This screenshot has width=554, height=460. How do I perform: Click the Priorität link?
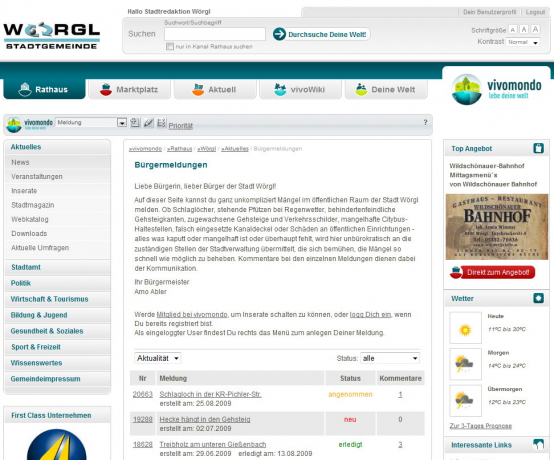(x=181, y=126)
